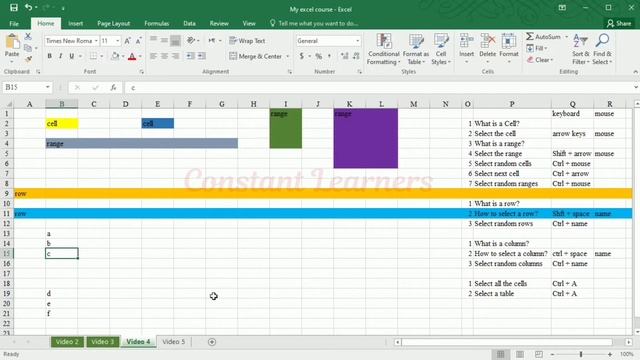The height and width of the screenshot is (360, 640).
Task: Apply fill color bucket
Action: click(x=115, y=56)
